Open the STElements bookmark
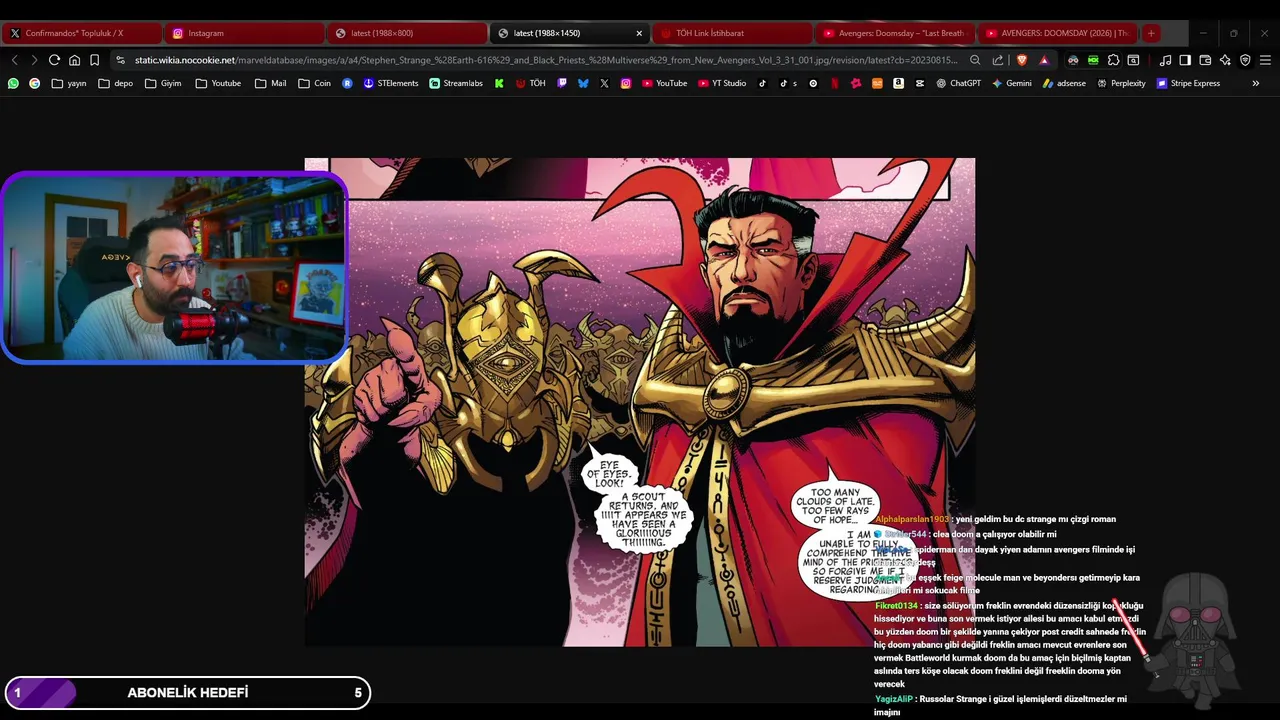This screenshot has height=720, width=1280. pos(391,83)
